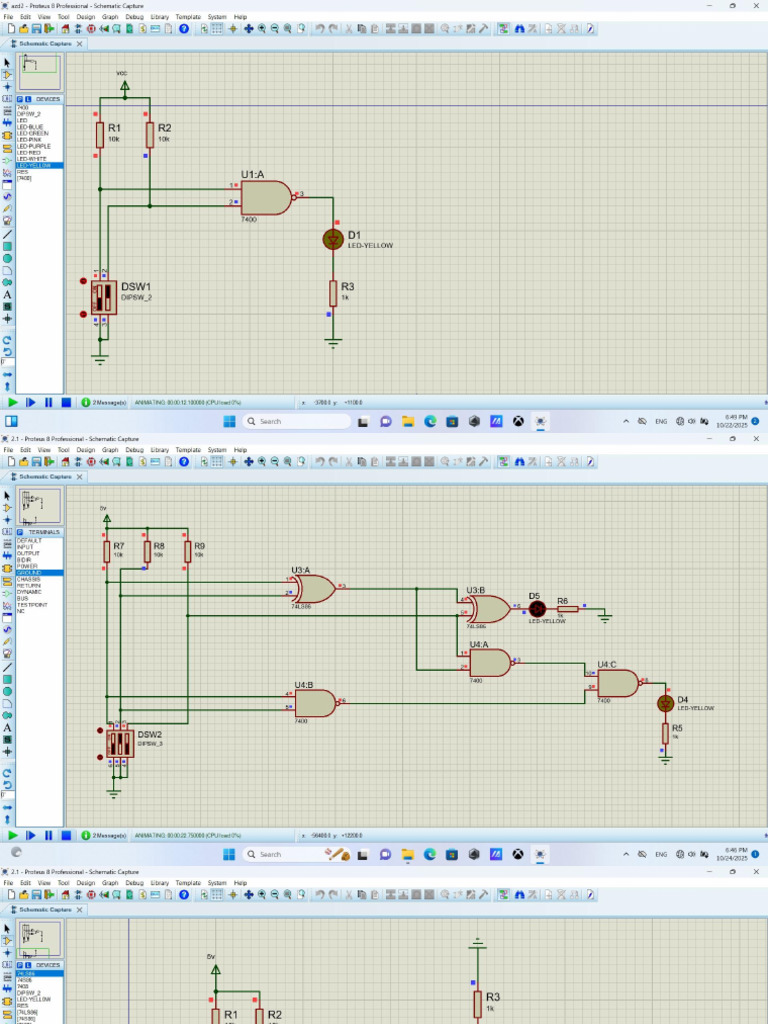Choose Component mode tool in asd2 window sidebar
This screenshot has height=1024, width=768.
[x=7, y=75]
